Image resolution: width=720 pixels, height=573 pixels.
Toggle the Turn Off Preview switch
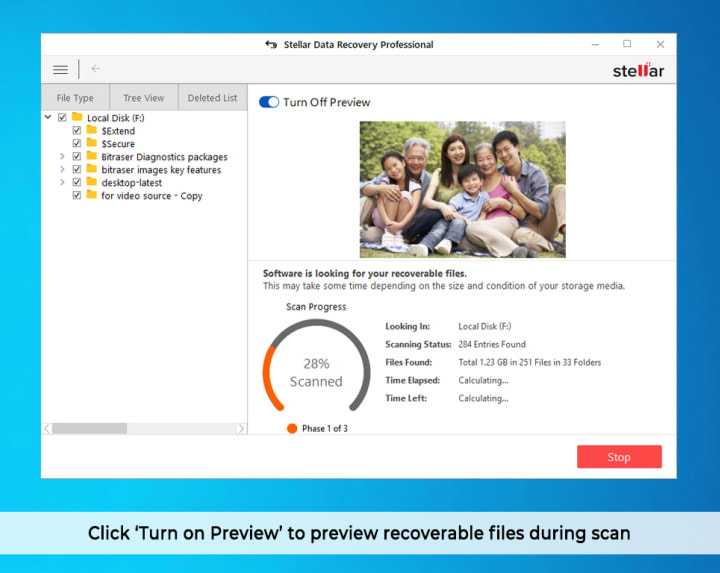[x=268, y=102]
